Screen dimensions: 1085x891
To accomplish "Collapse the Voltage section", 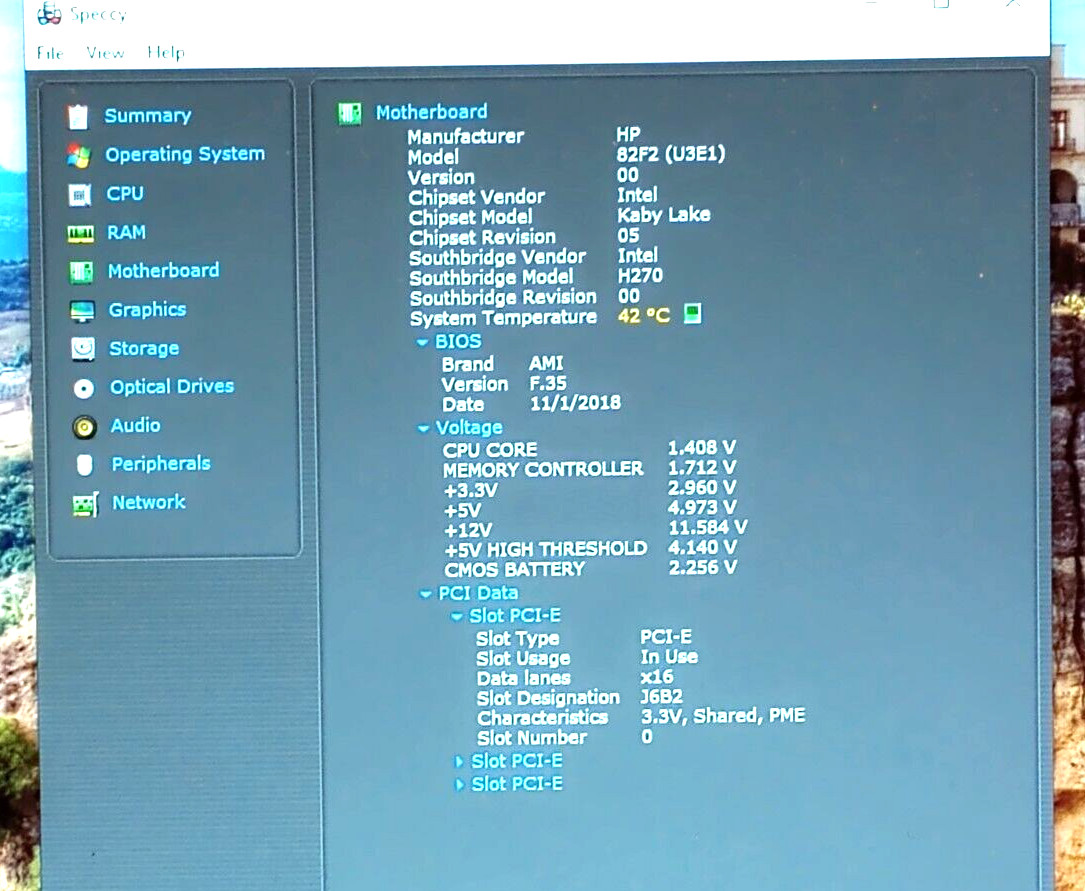I will click(x=423, y=429).
